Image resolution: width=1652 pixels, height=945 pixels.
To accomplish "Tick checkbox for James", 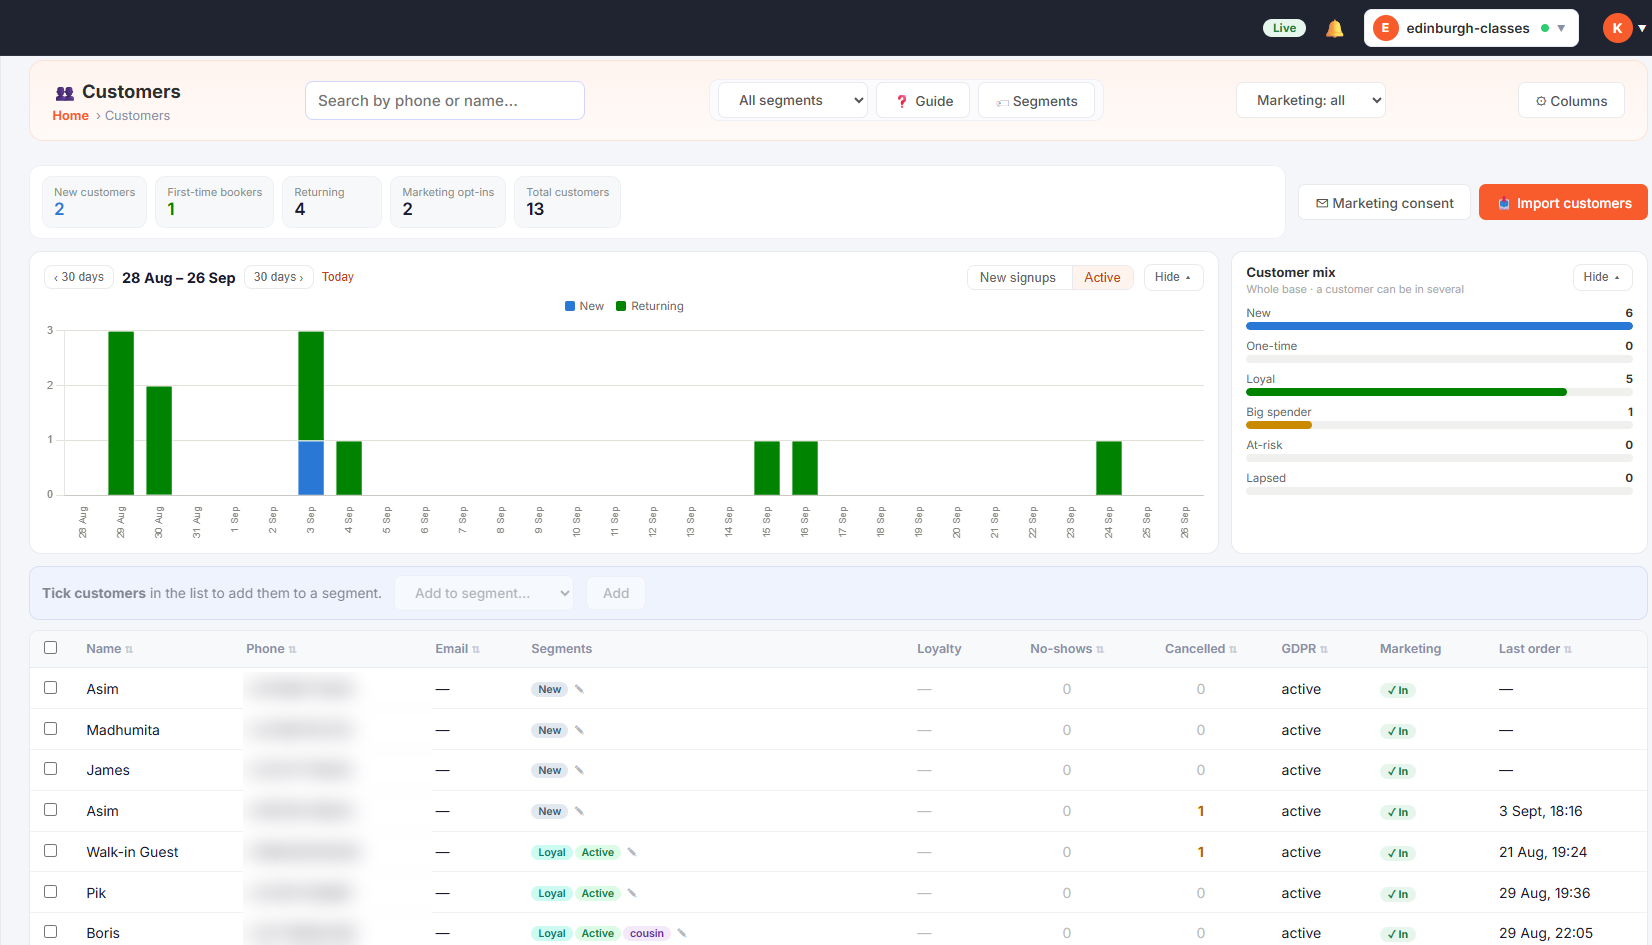I will [x=51, y=769].
